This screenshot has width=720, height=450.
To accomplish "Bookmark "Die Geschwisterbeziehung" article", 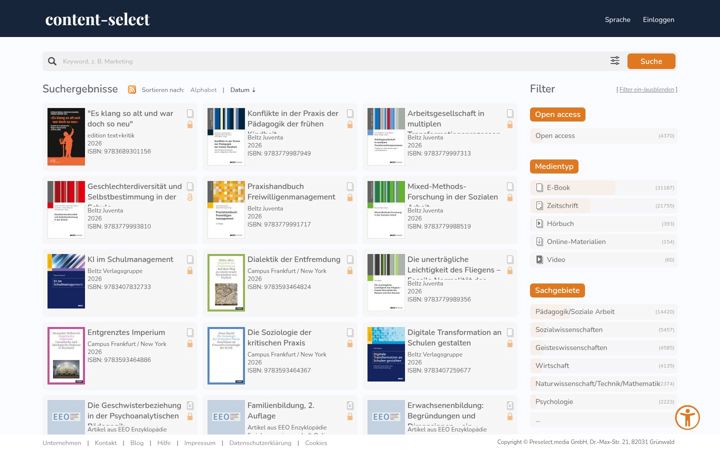I will [x=190, y=405].
